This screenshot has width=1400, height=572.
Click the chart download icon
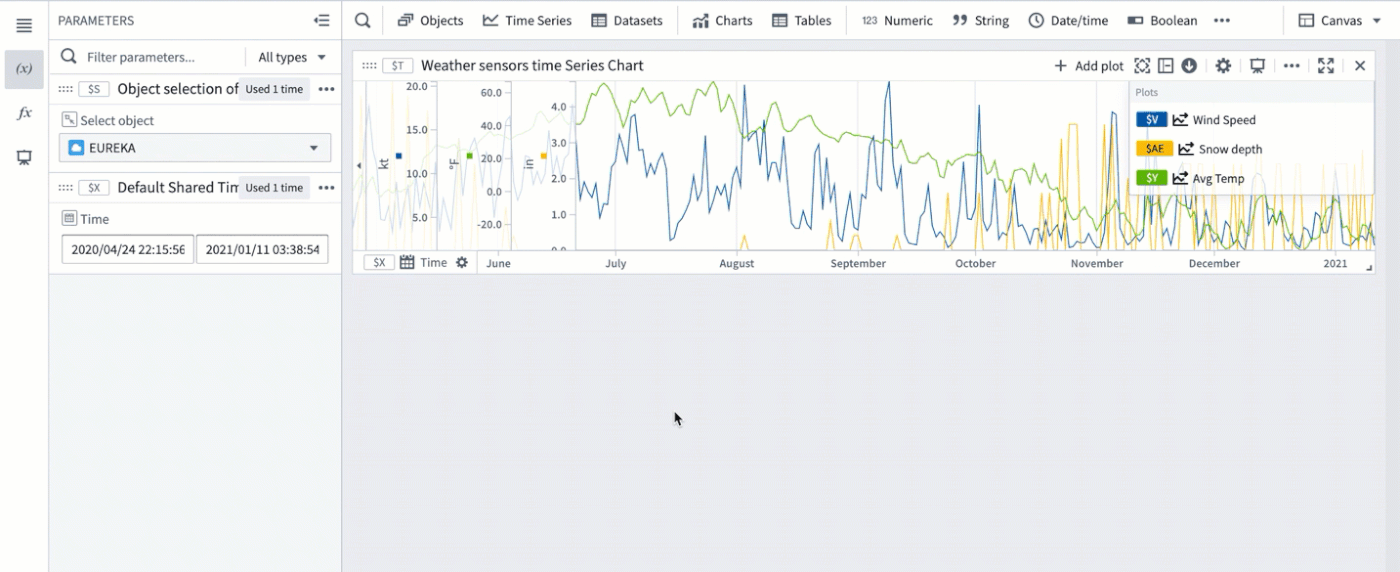tap(1189, 66)
